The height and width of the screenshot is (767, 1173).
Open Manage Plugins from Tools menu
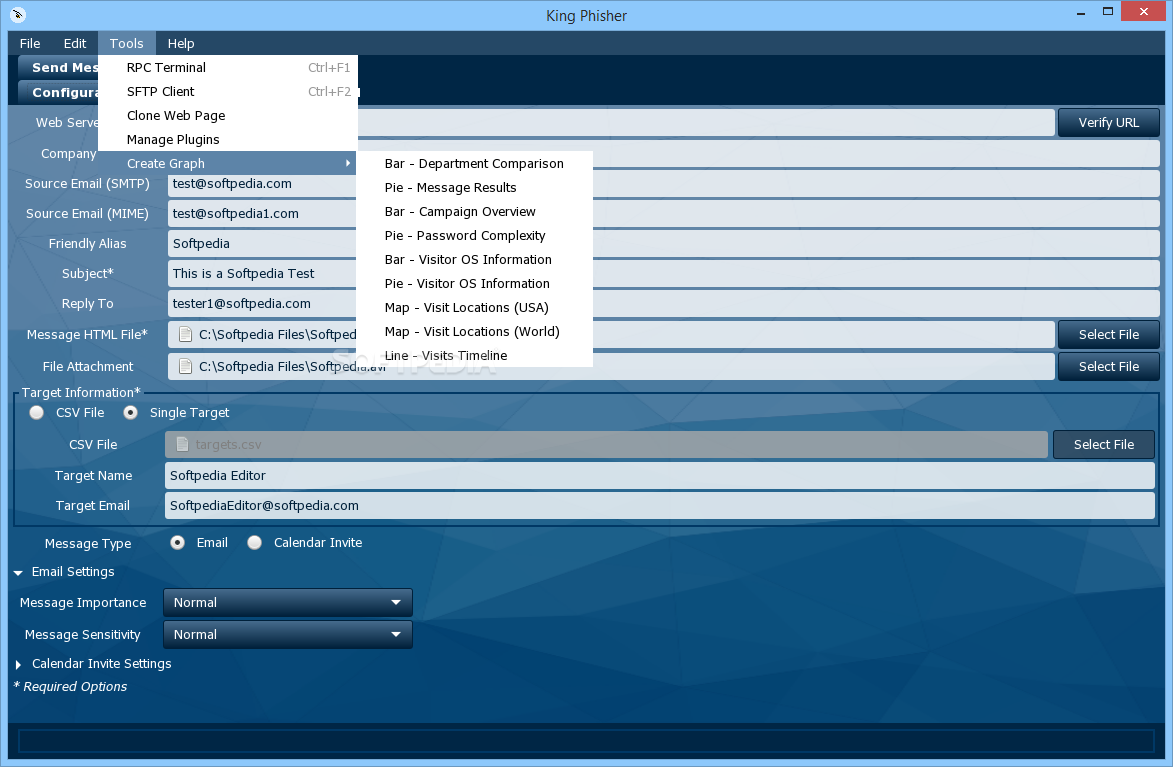[x=227, y=139]
